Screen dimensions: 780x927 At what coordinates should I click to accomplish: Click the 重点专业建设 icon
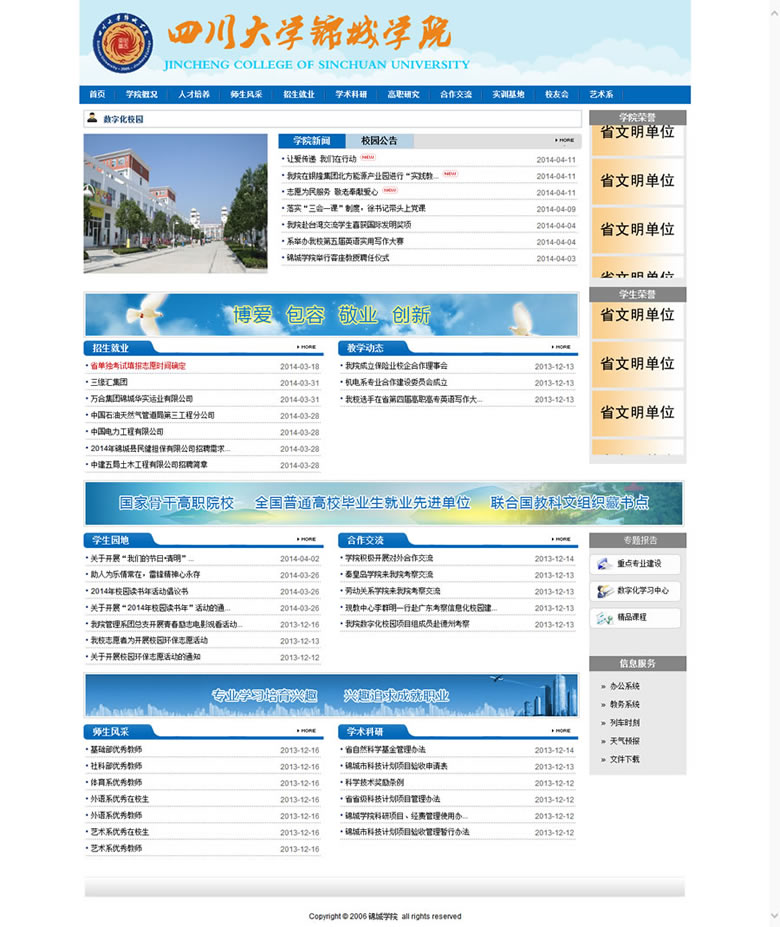point(603,564)
